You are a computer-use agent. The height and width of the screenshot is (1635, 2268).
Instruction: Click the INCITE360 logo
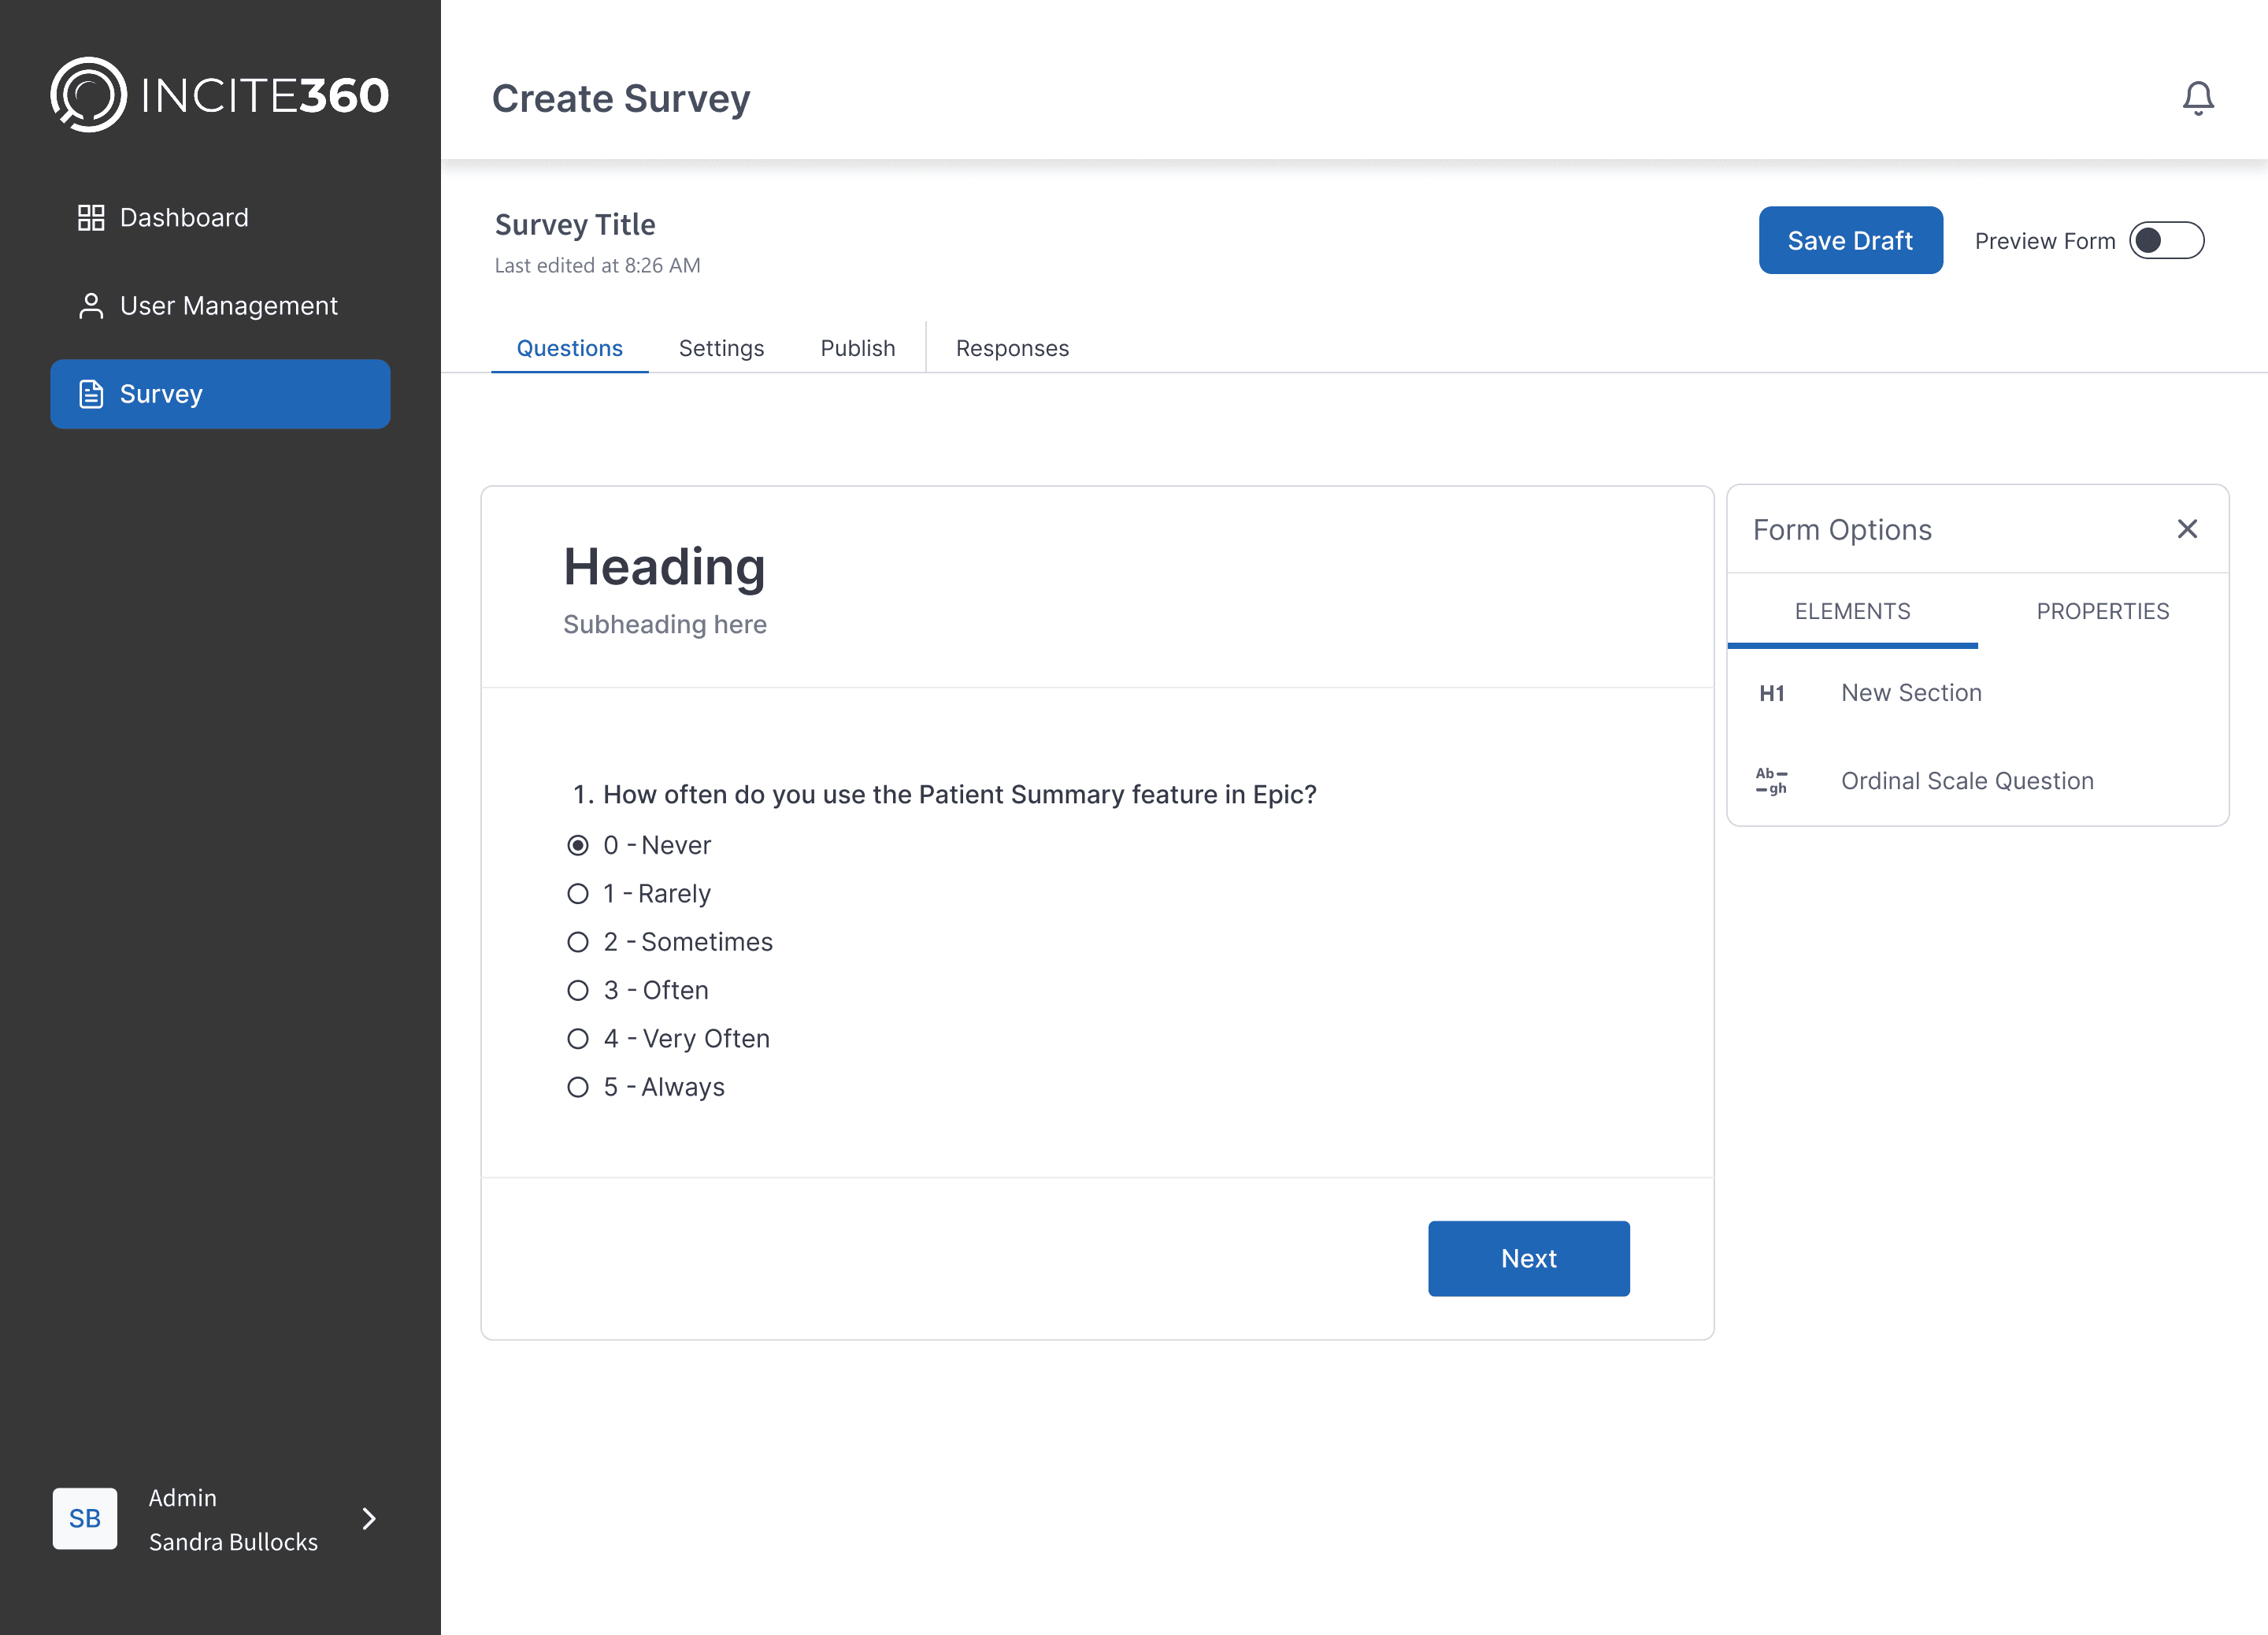coord(219,95)
